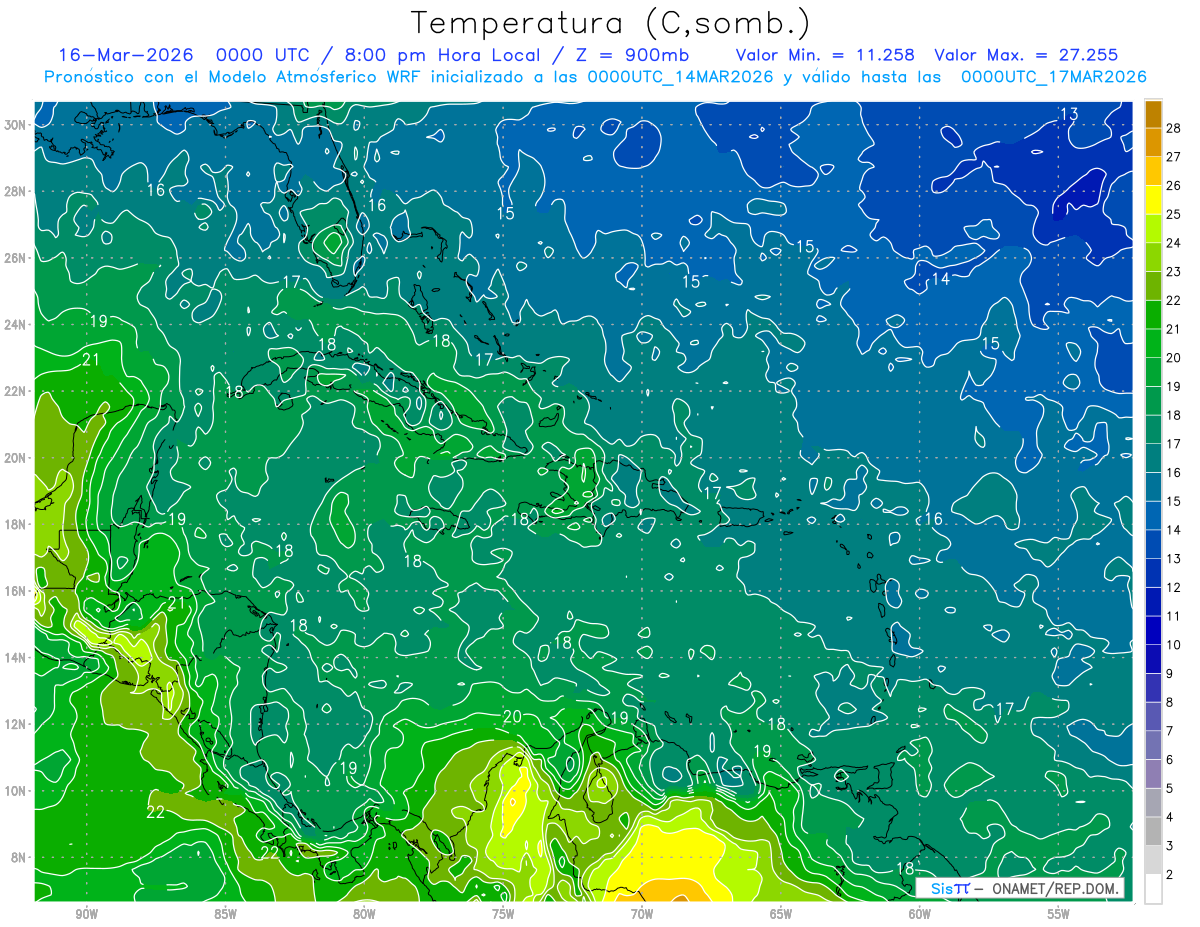The image size is (1200, 927).
Task: Pick the legend color between 25 and 26
Action: [x=1153, y=200]
